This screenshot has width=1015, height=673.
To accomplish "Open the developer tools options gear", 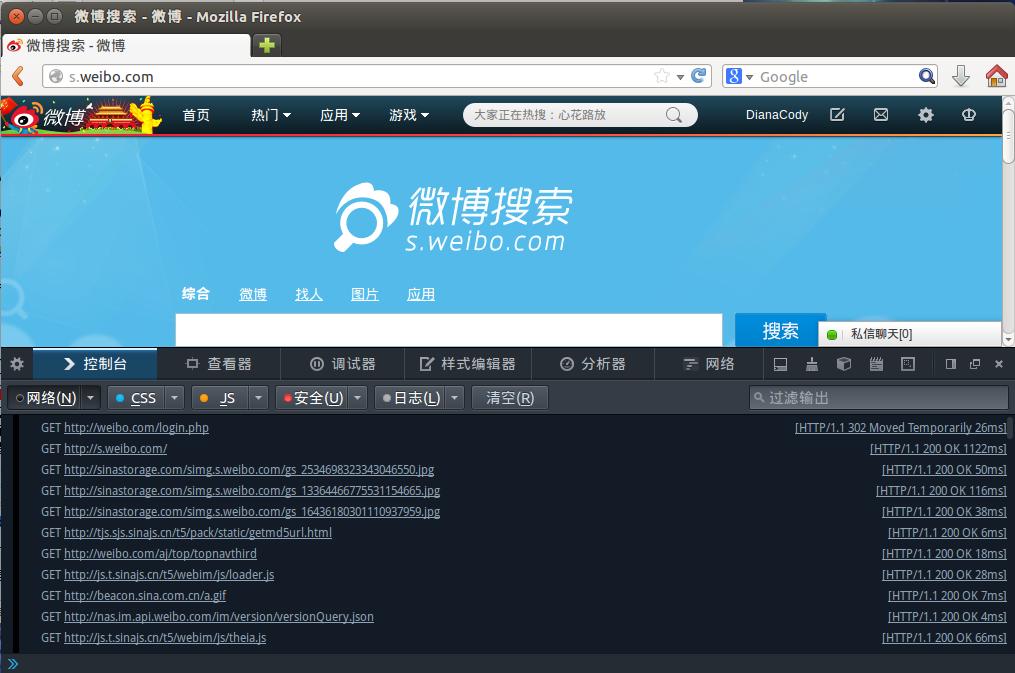I will [x=16, y=364].
